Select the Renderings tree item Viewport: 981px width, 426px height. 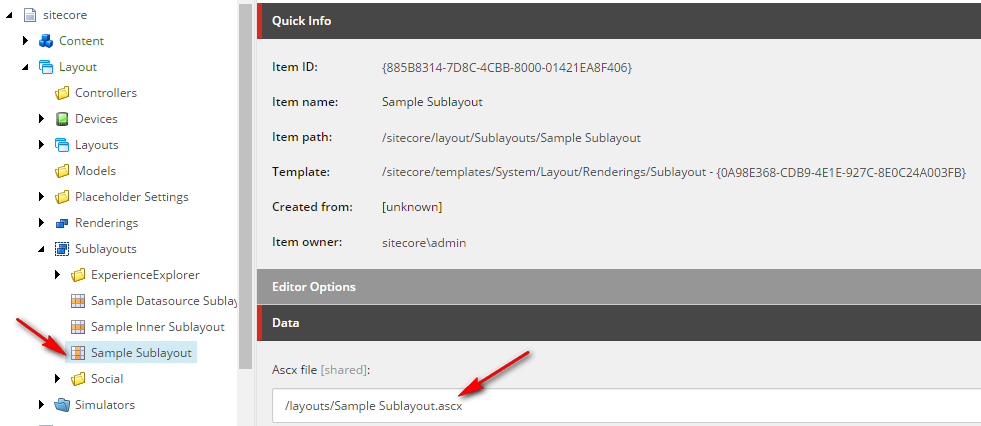coord(106,223)
